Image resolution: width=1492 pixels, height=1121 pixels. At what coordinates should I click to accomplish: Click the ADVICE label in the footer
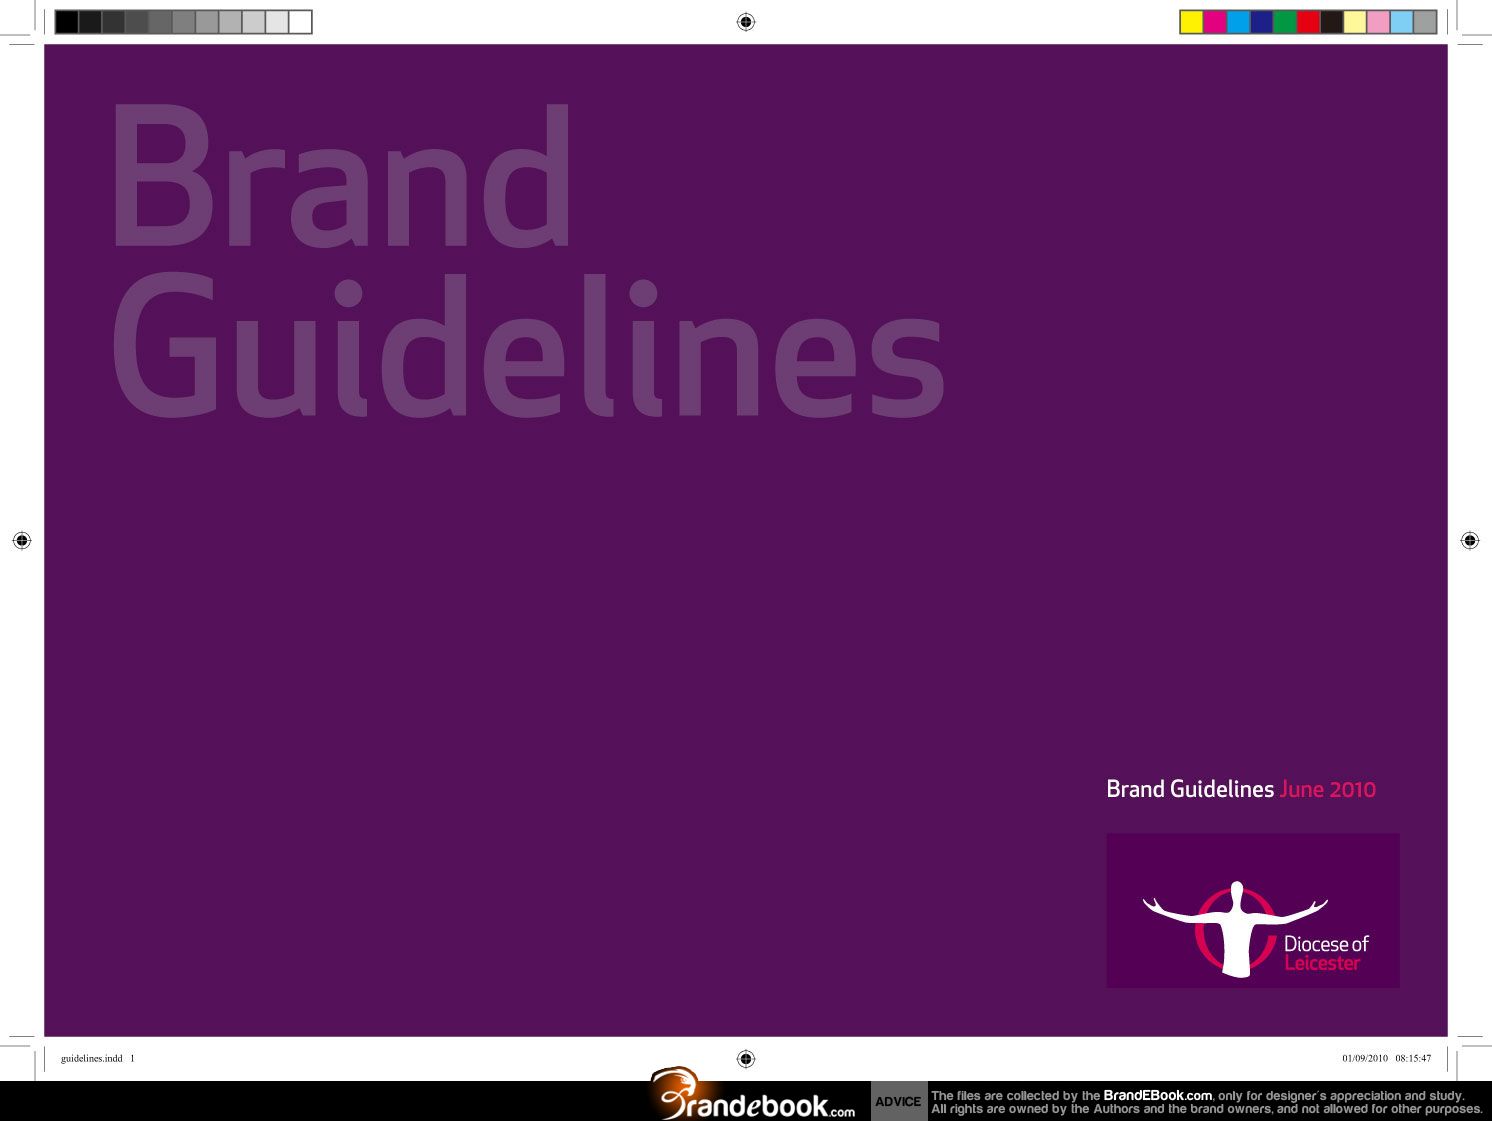coord(898,1101)
